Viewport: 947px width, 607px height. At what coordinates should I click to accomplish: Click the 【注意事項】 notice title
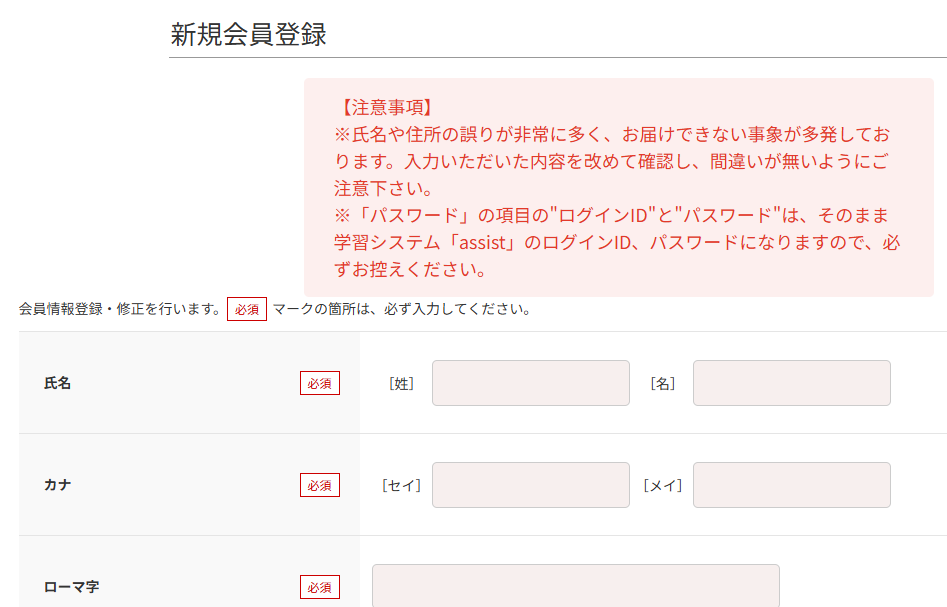385,108
